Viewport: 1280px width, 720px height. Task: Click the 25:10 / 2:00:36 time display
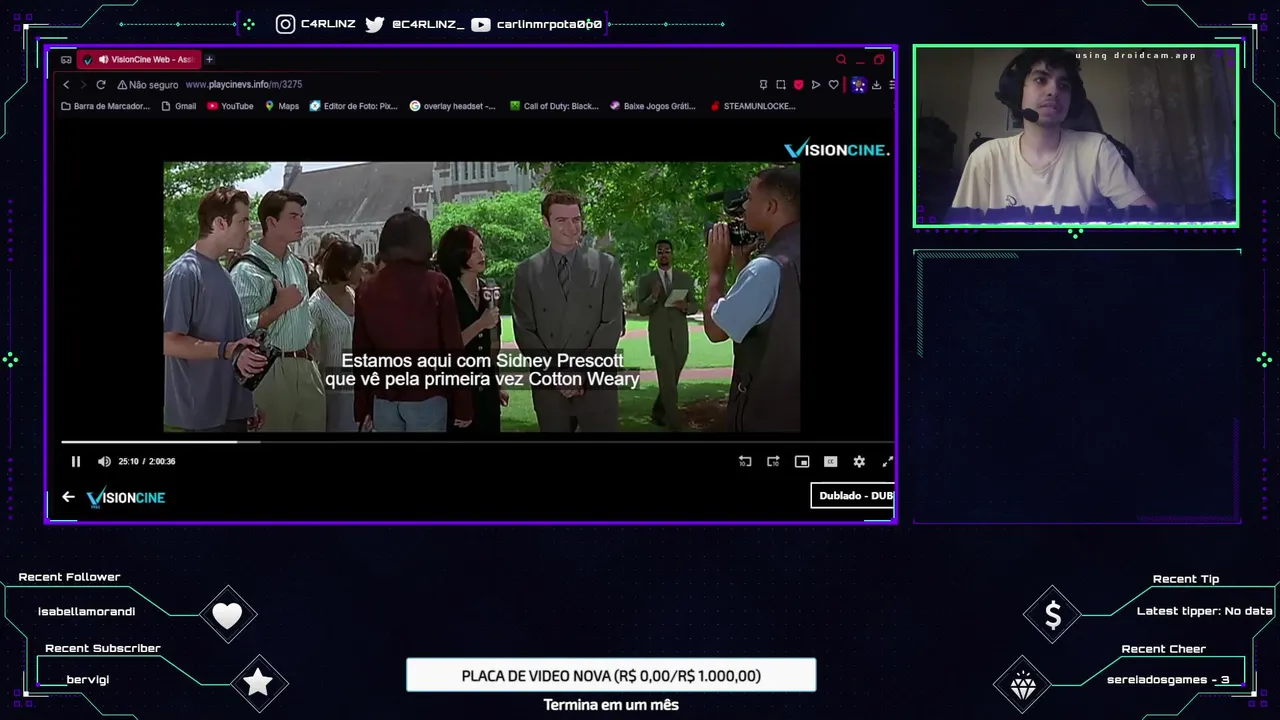click(x=147, y=461)
